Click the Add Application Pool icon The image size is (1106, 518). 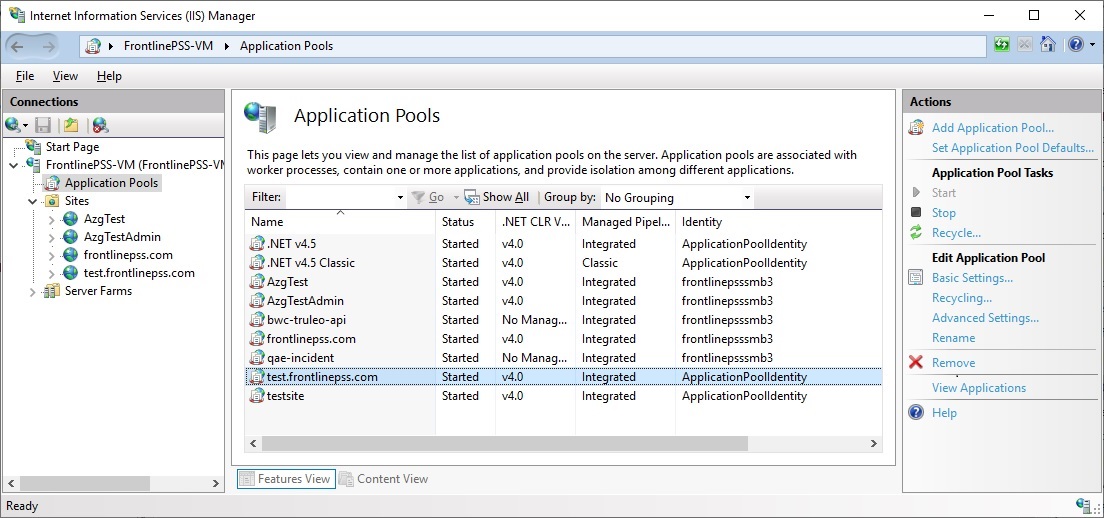(x=916, y=128)
